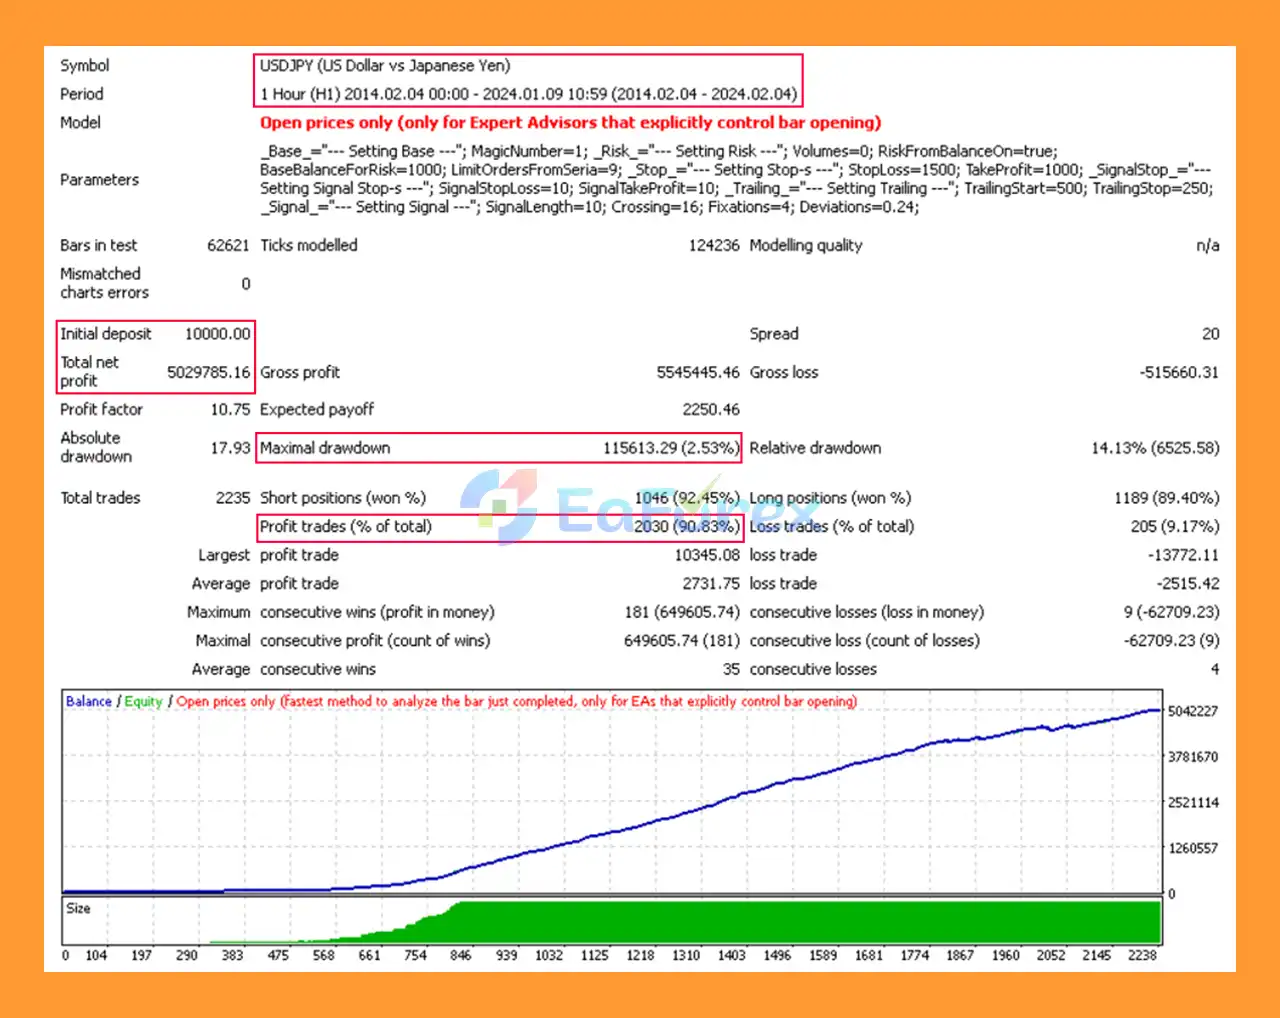Click the Largest loss trade value -13772.11

tap(1182, 555)
